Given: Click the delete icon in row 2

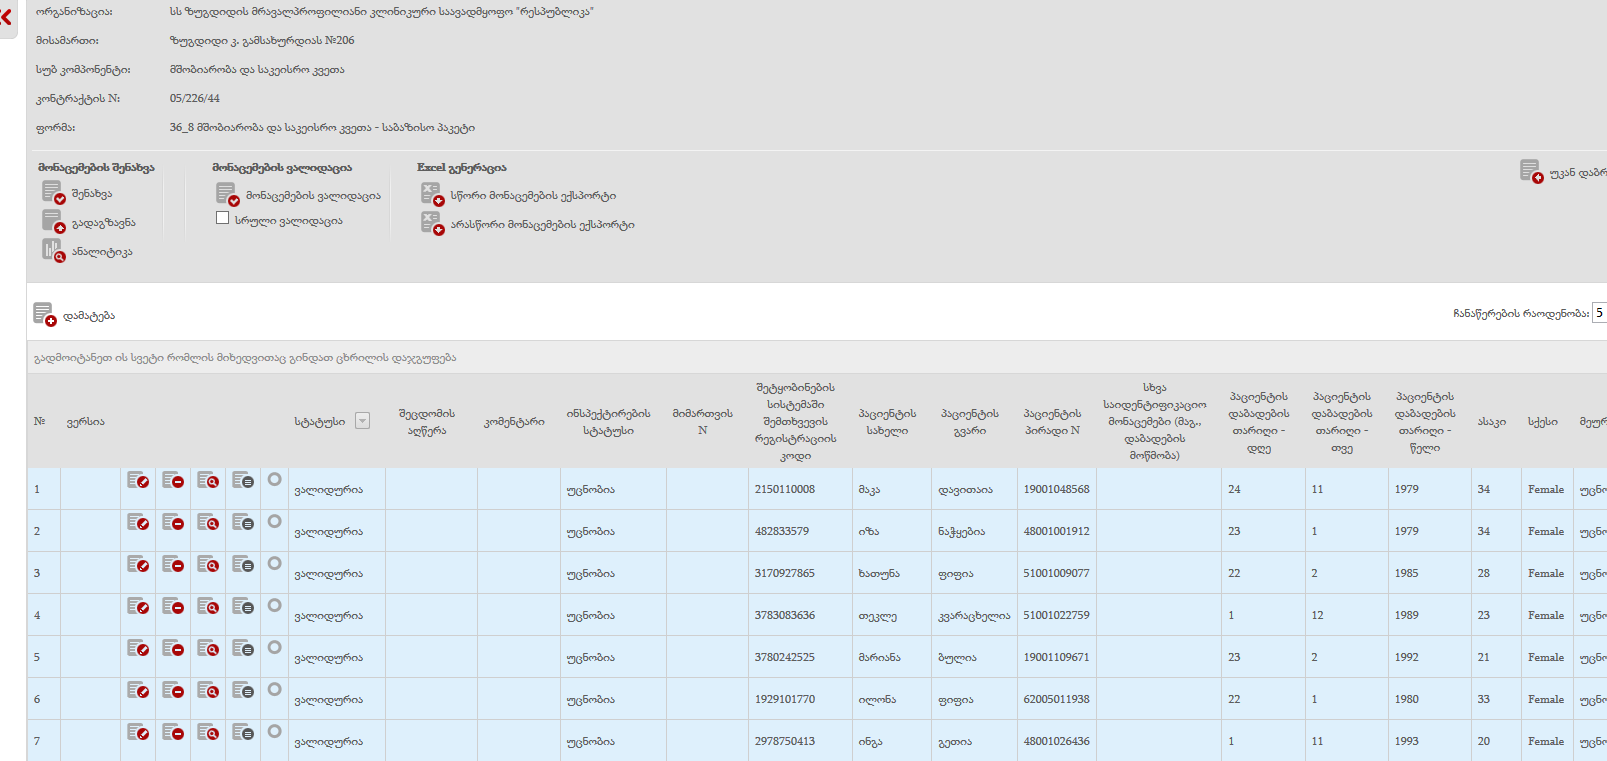Looking at the screenshot, I should 173,523.
